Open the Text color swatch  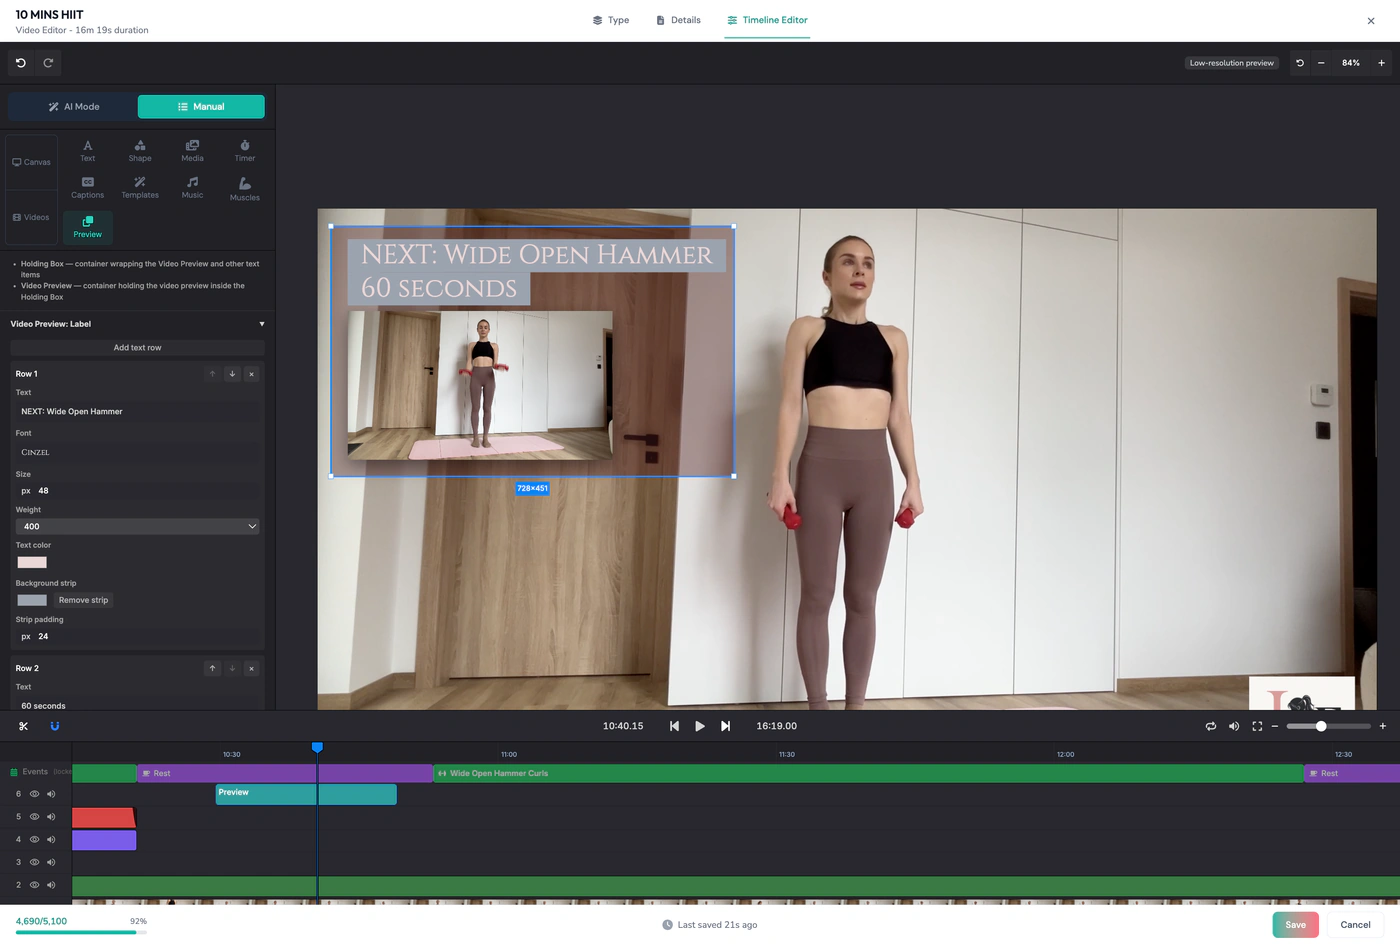(32, 562)
